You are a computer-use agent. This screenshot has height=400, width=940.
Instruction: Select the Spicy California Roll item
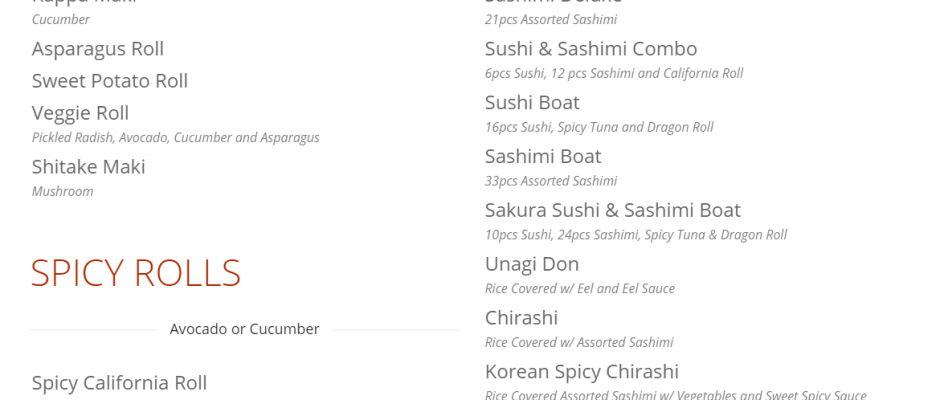[119, 383]
